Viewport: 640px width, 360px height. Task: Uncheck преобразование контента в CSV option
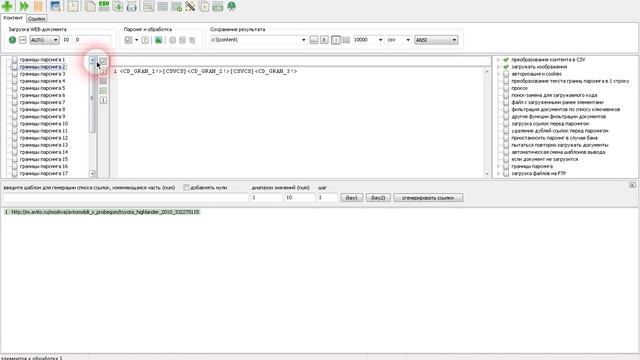tap(506, 60)
